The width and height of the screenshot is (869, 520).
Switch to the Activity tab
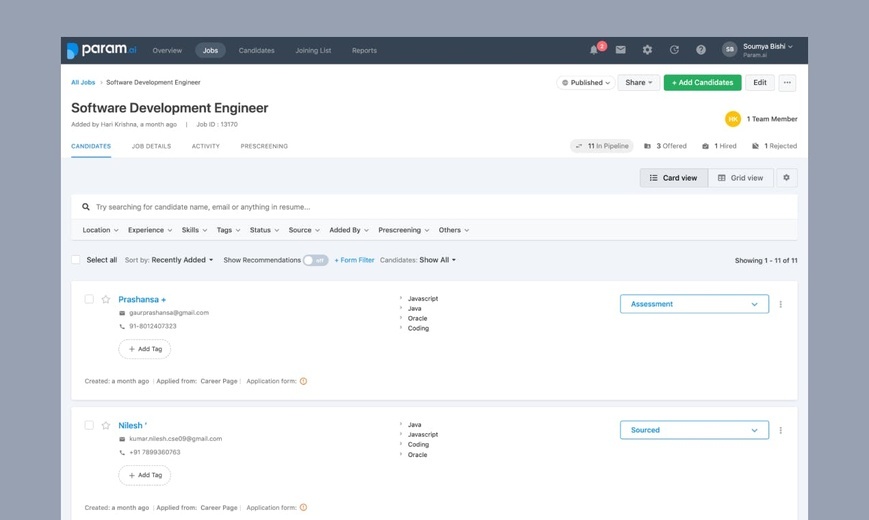[x=206, y=146]
